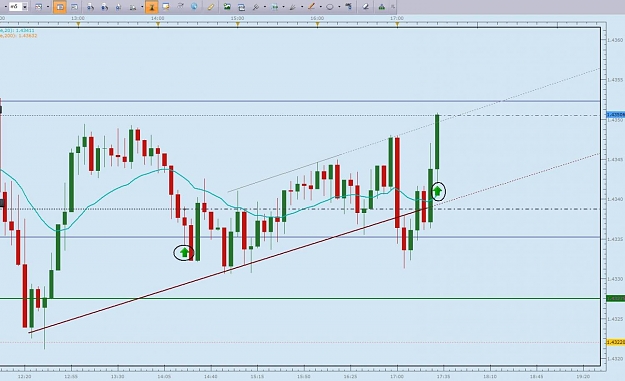
Task: Click the blue current price label 1.43506
Action: (x=615, y=115)
